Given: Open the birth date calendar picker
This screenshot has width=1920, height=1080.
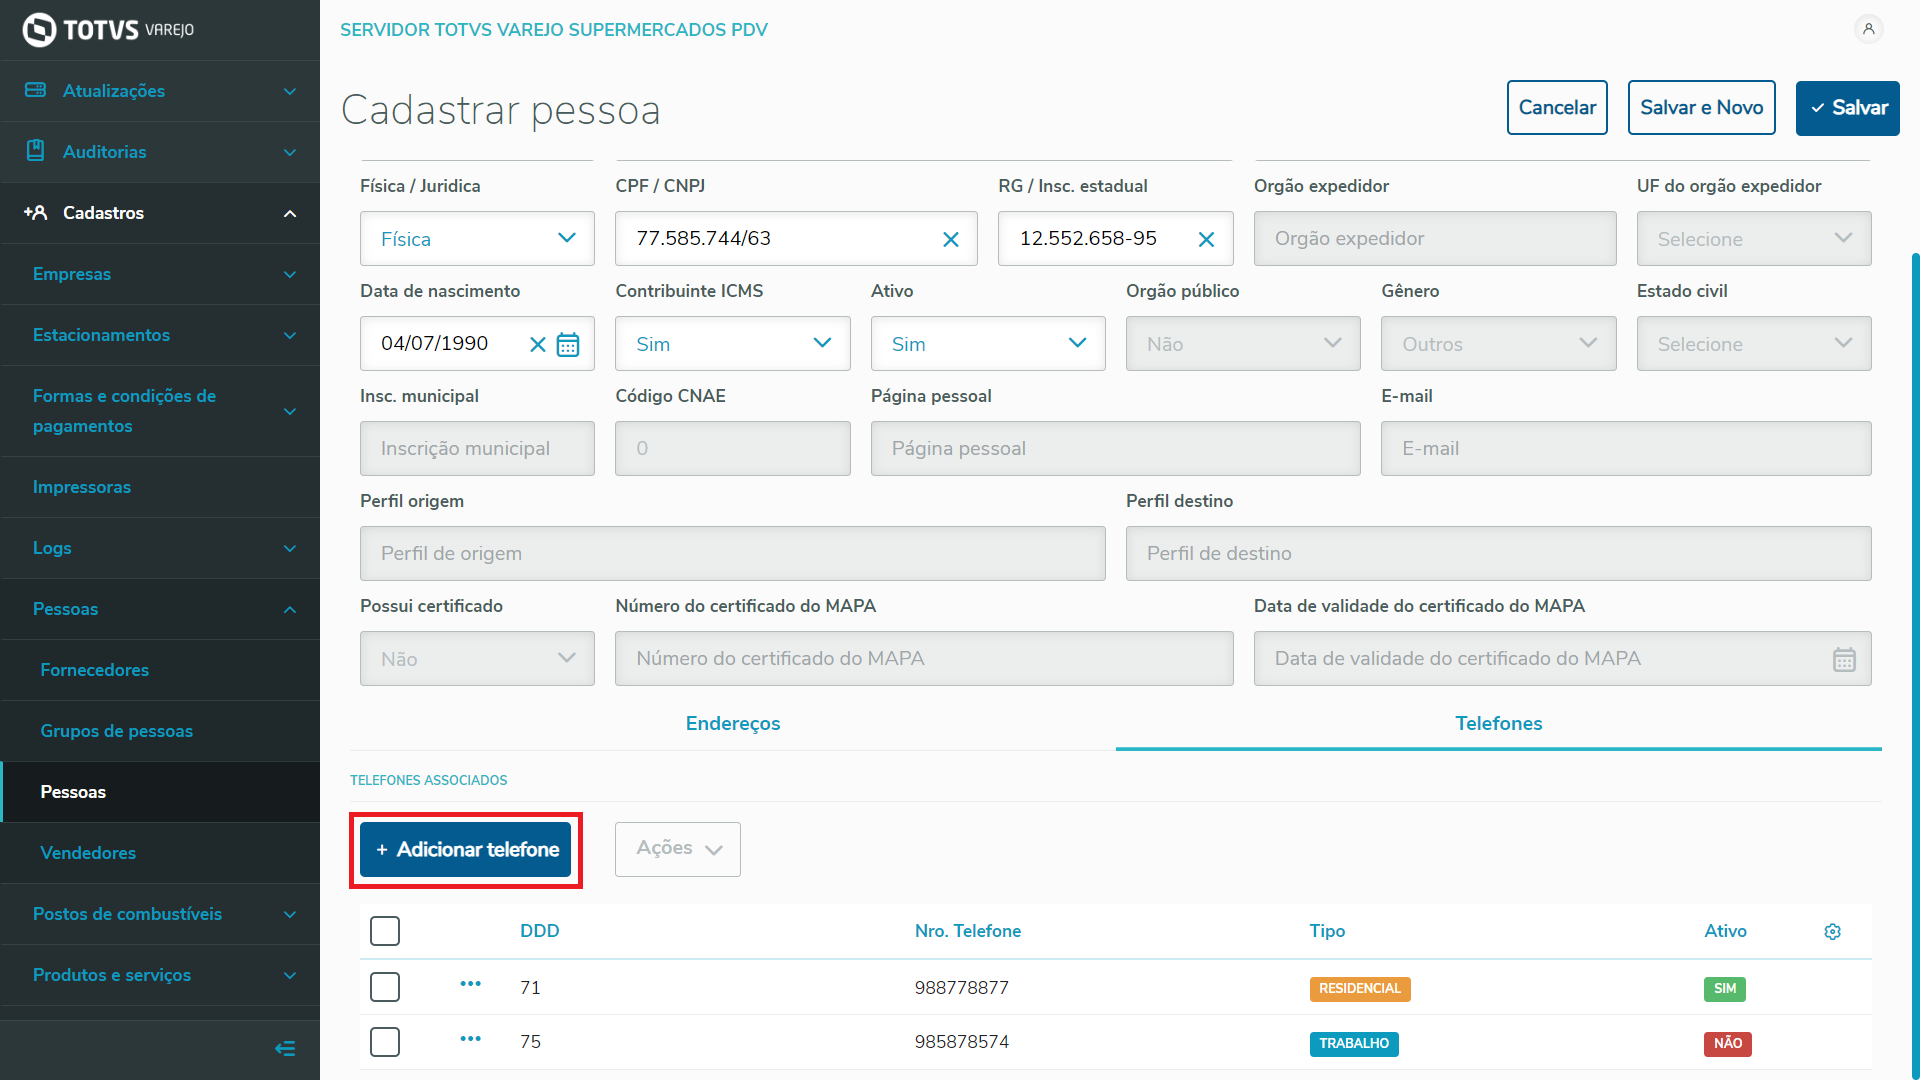Looking at the screenshot, I should pyautogui.click(x=568, y=344).
